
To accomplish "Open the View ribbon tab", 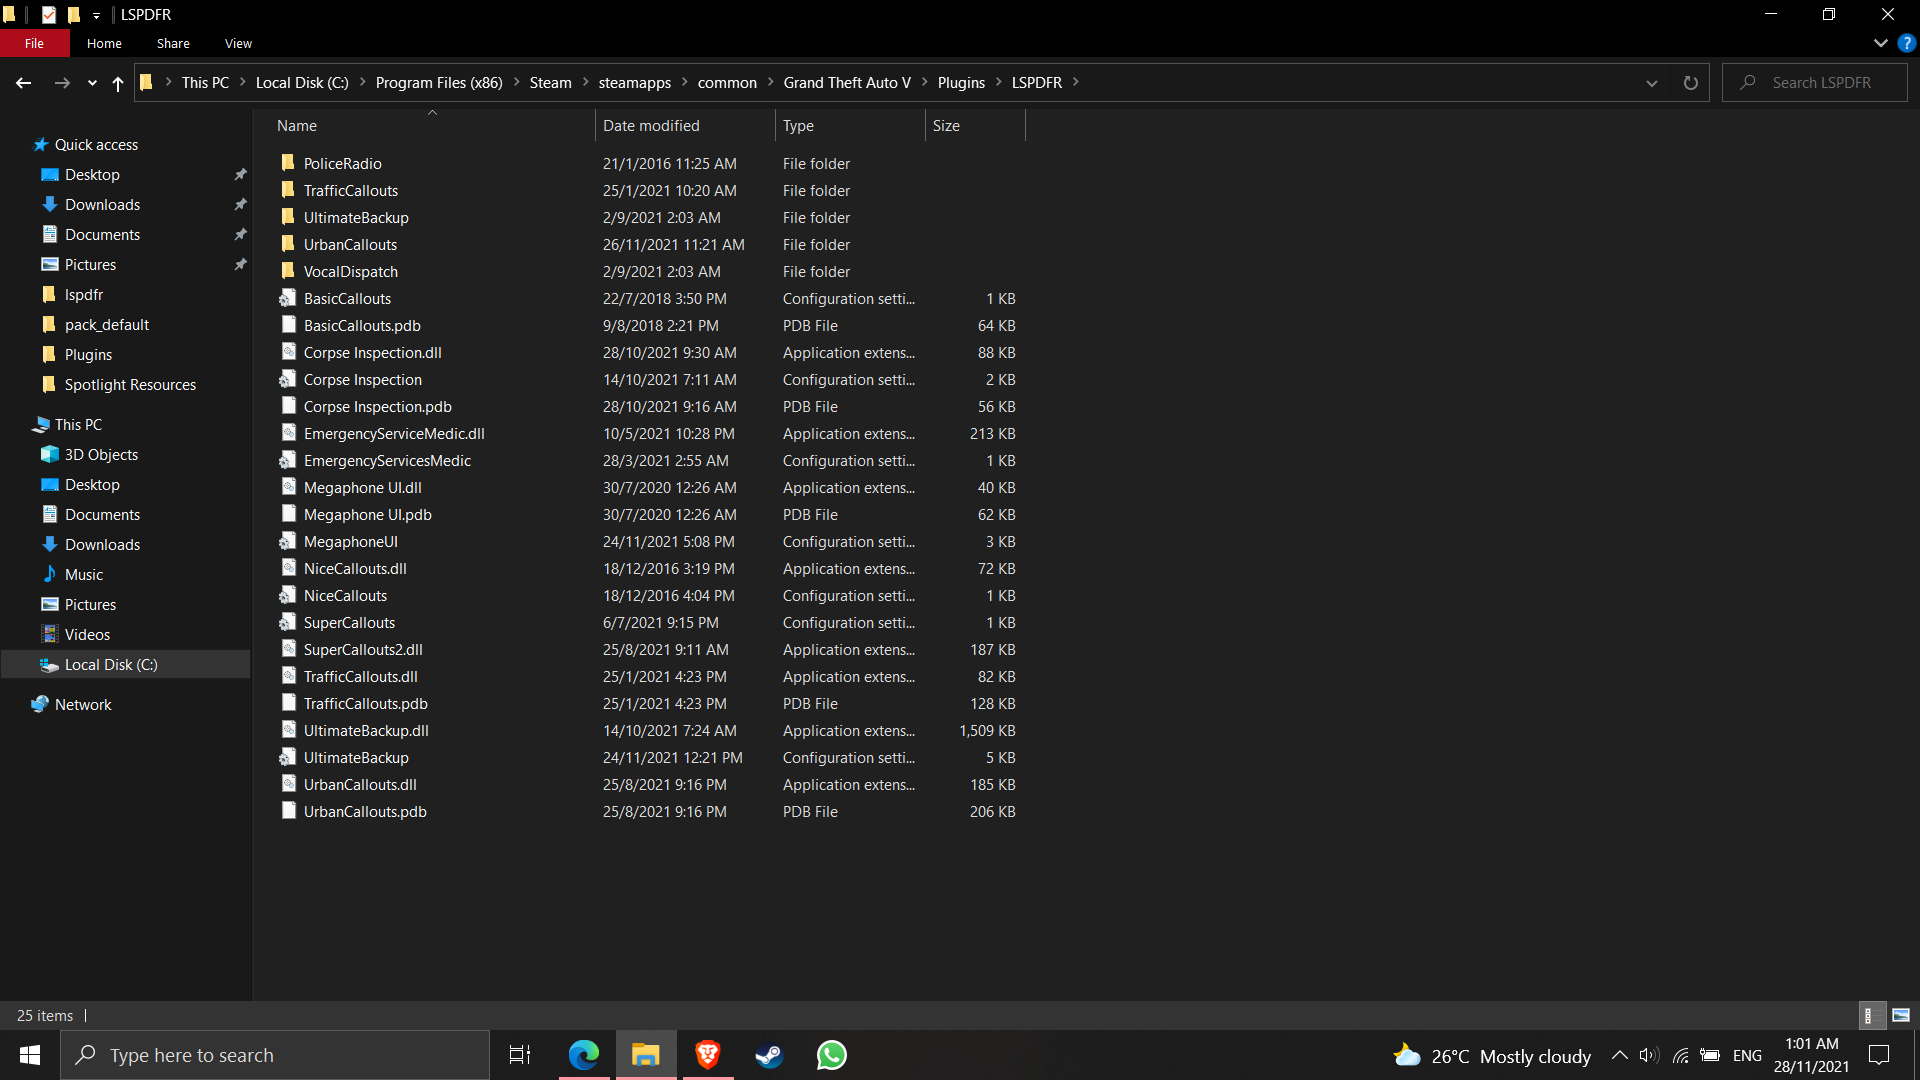I will [238, 43].
